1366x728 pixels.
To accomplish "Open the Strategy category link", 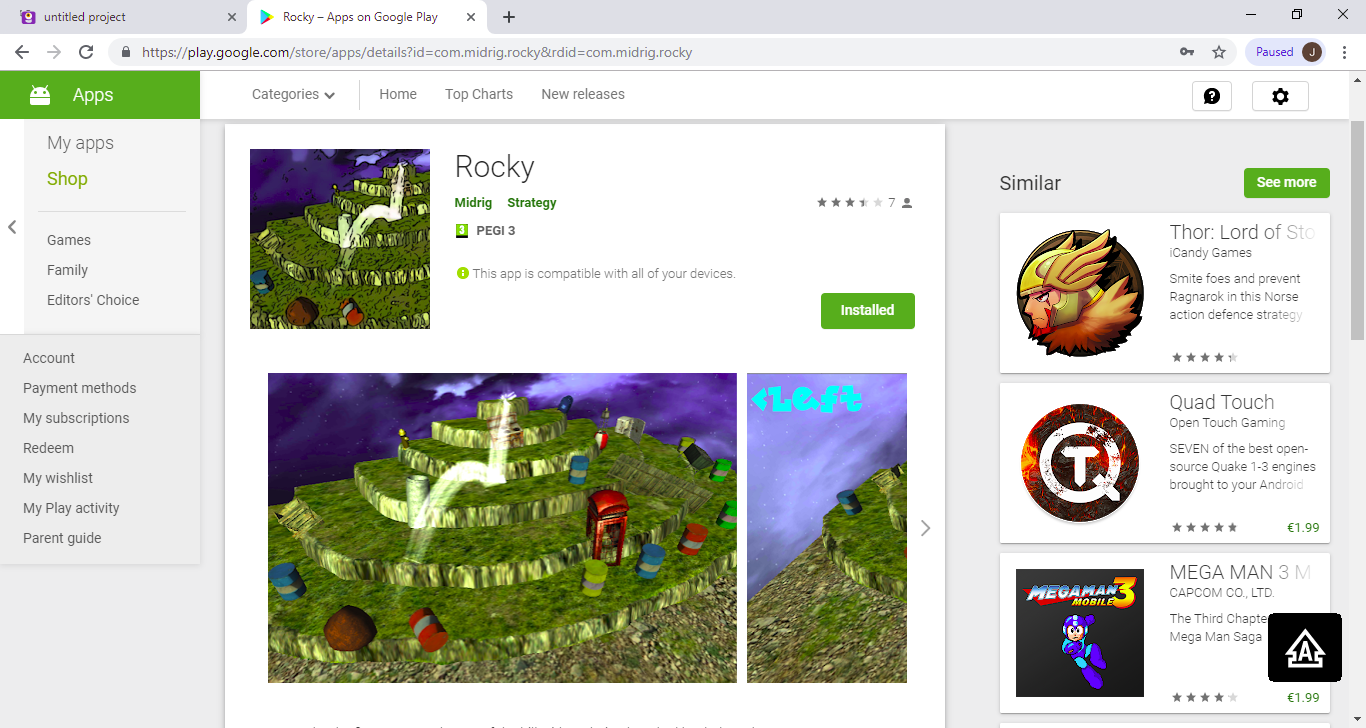I will [532, 203].
